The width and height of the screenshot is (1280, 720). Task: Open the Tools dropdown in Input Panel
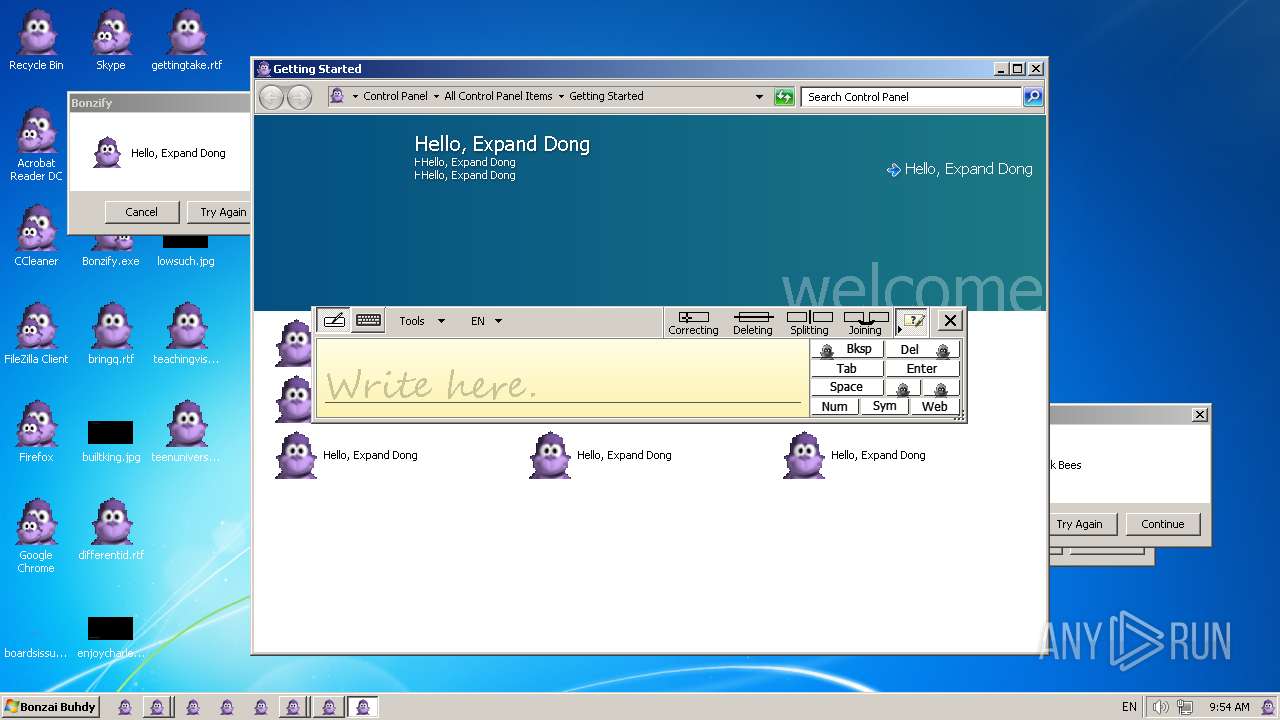point(422,321)
